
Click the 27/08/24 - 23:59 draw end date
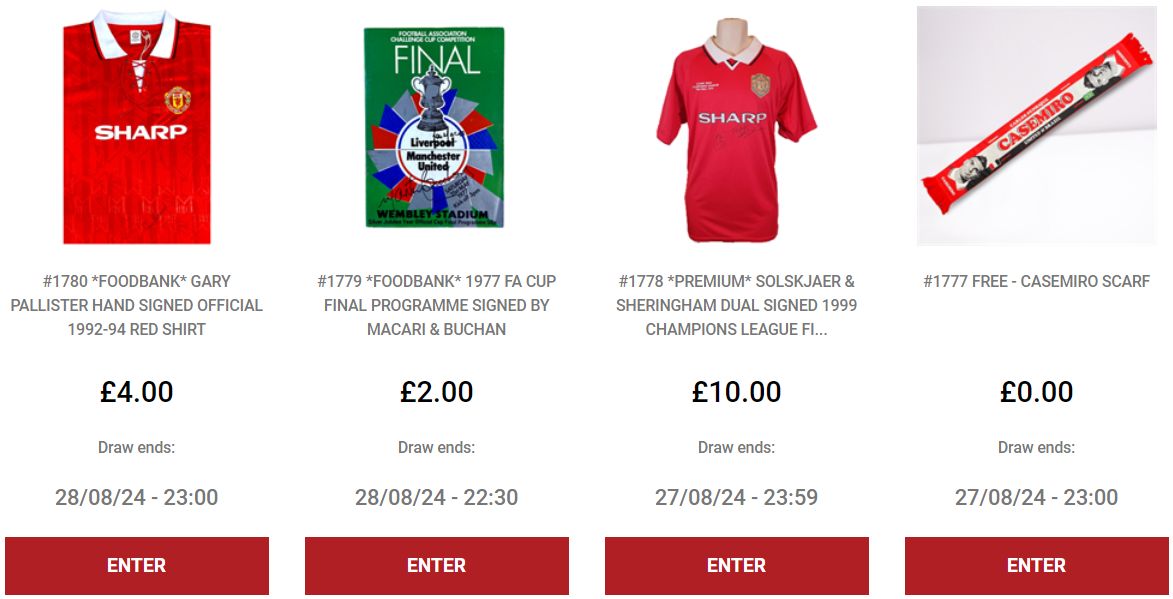[x=737, y=497]
